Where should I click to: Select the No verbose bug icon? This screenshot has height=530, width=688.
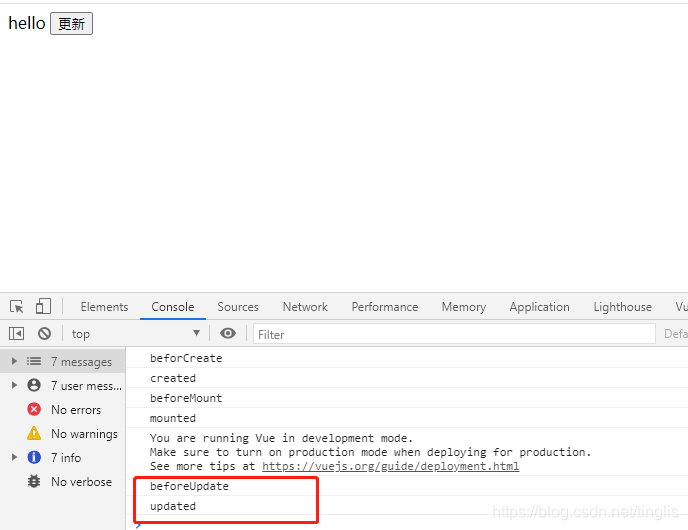tap(34, 481)
